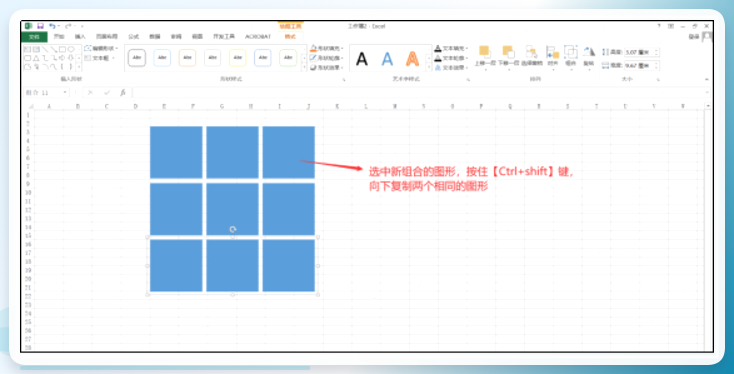
Task: Expand the formula bar with right-edge chevron
Action: (x=707, y=92)
